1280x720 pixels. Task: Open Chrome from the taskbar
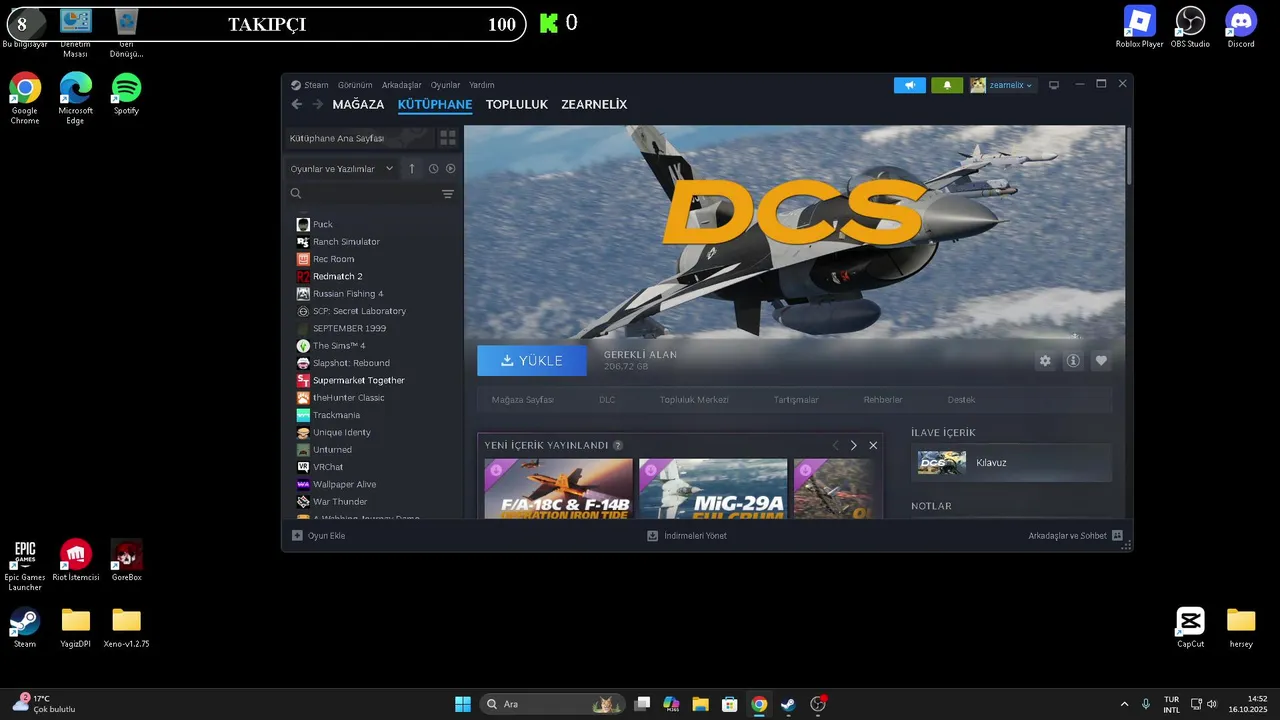tap(759, 704)
